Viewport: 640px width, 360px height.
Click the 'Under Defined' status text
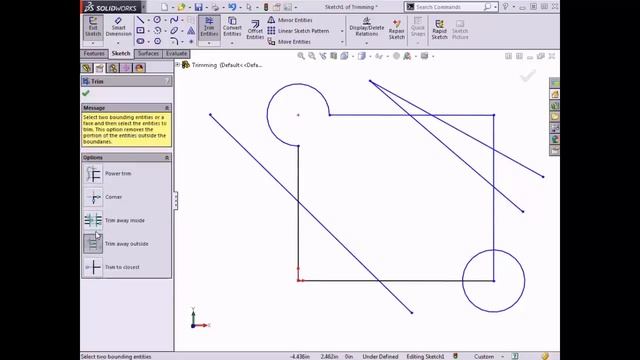(x=380, y=356)
